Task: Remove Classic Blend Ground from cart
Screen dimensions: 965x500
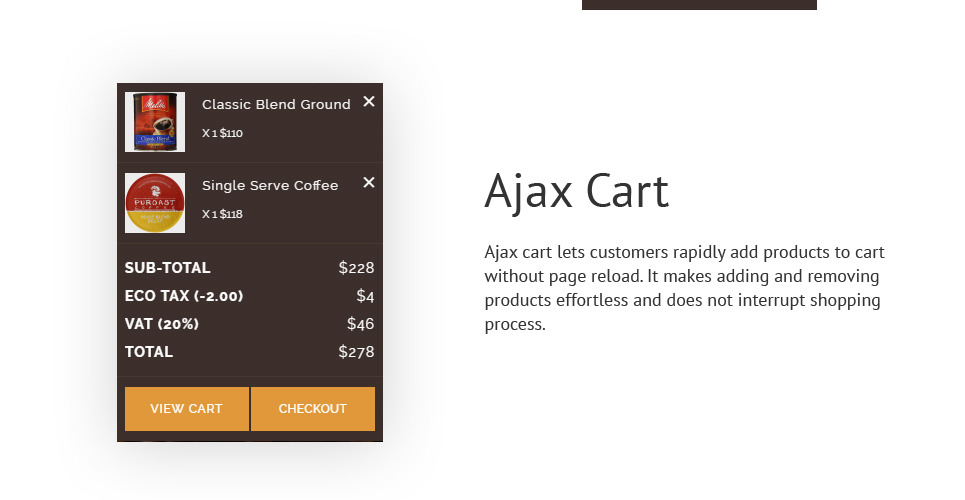Action: tap(369, 101)
